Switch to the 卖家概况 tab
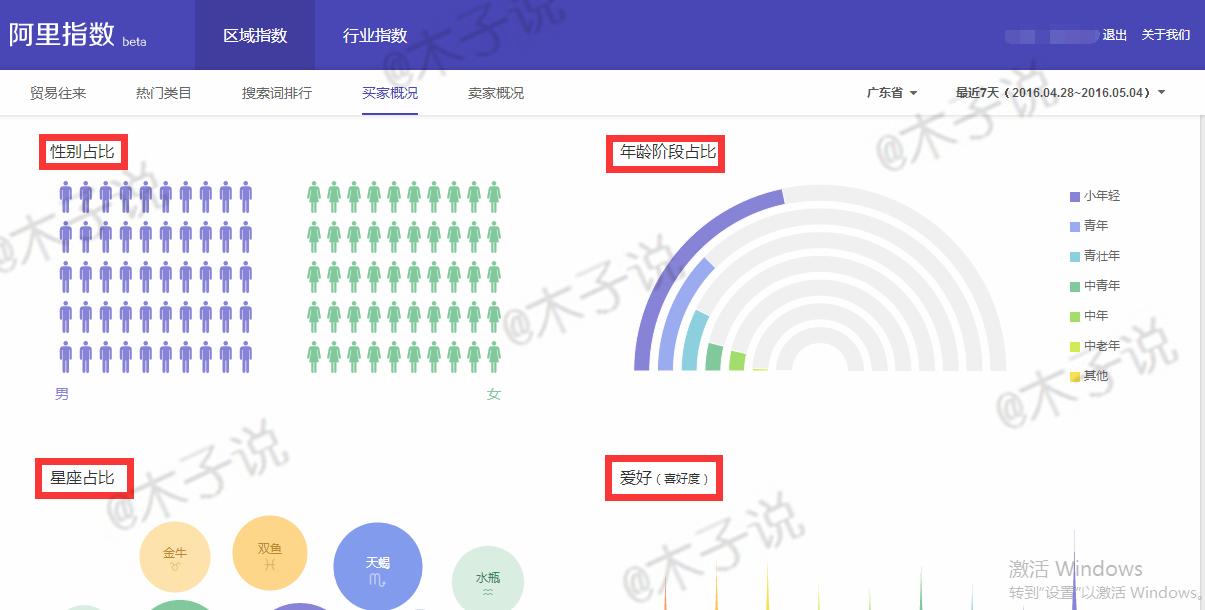 (497, 91)
